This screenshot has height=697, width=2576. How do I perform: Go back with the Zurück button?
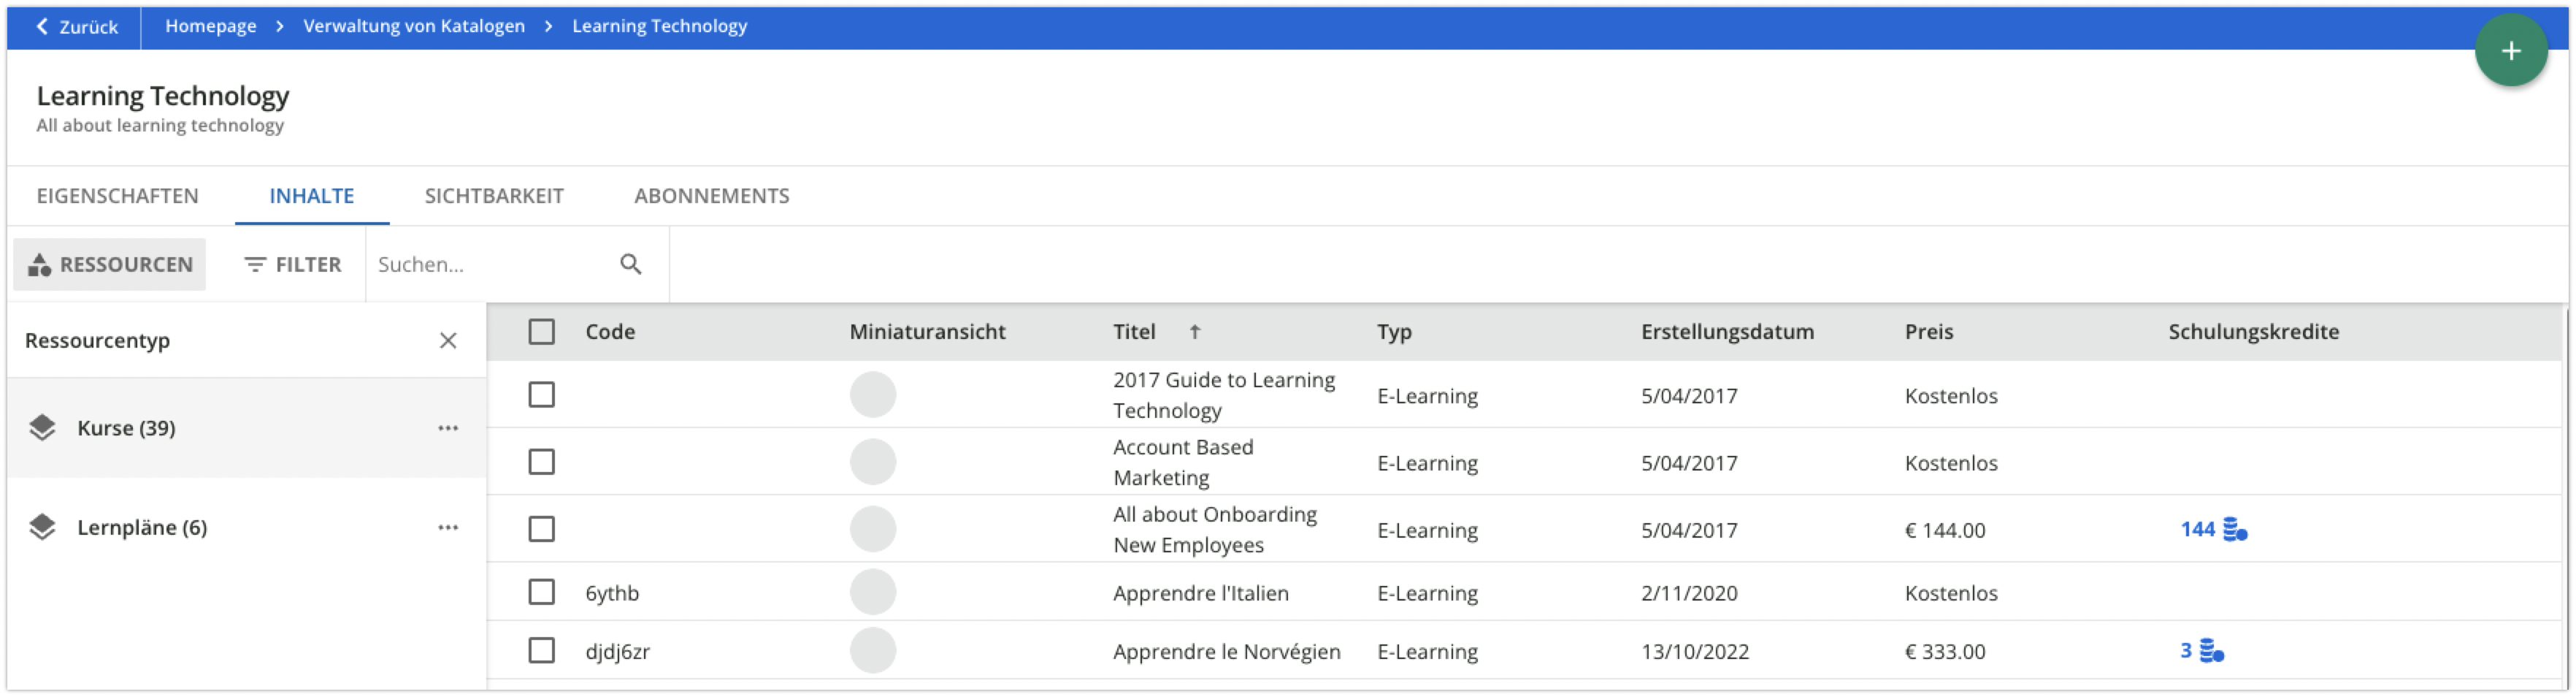pos(77,27)
